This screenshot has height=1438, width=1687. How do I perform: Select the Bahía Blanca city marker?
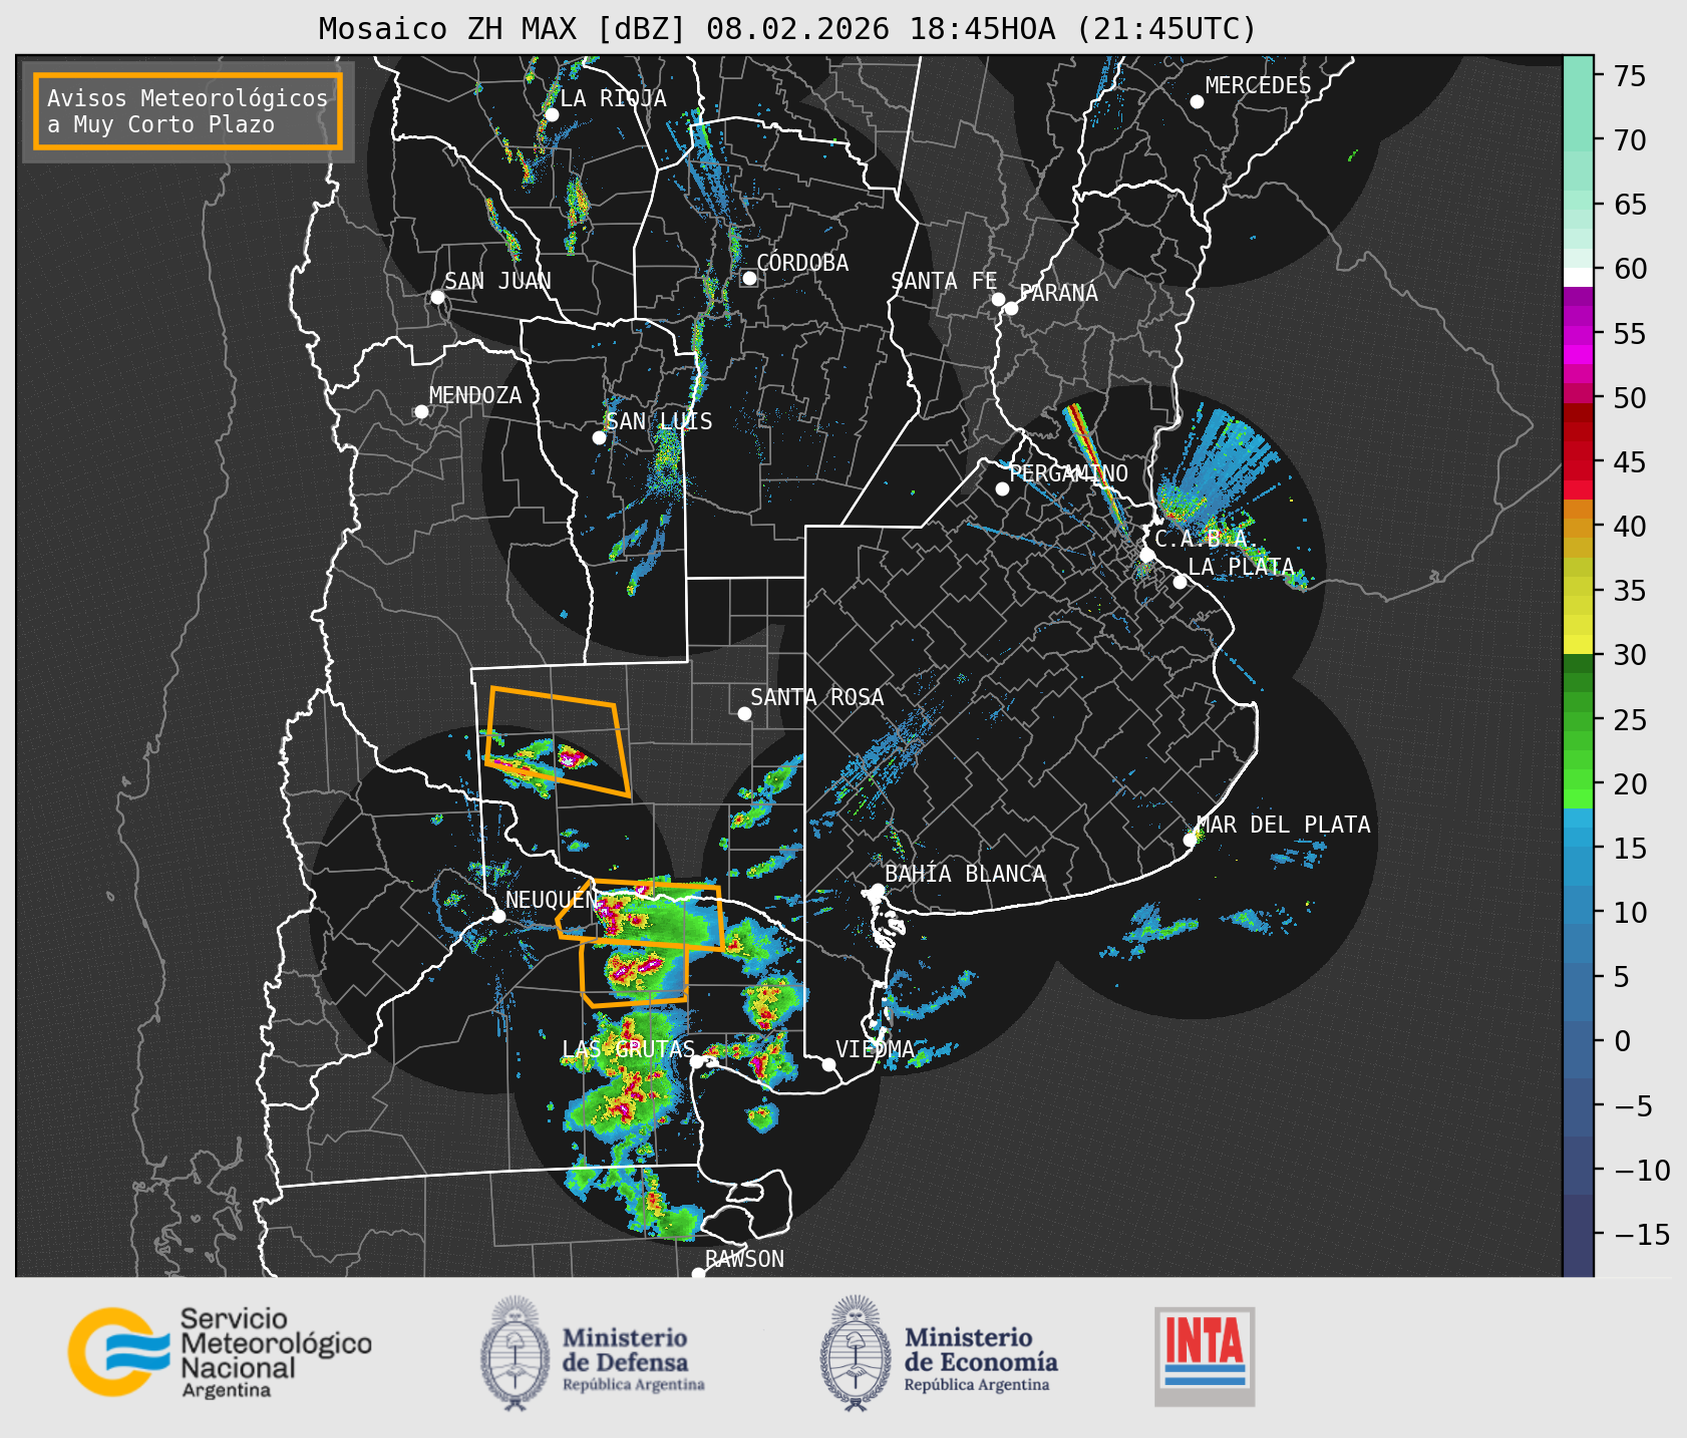877,890
